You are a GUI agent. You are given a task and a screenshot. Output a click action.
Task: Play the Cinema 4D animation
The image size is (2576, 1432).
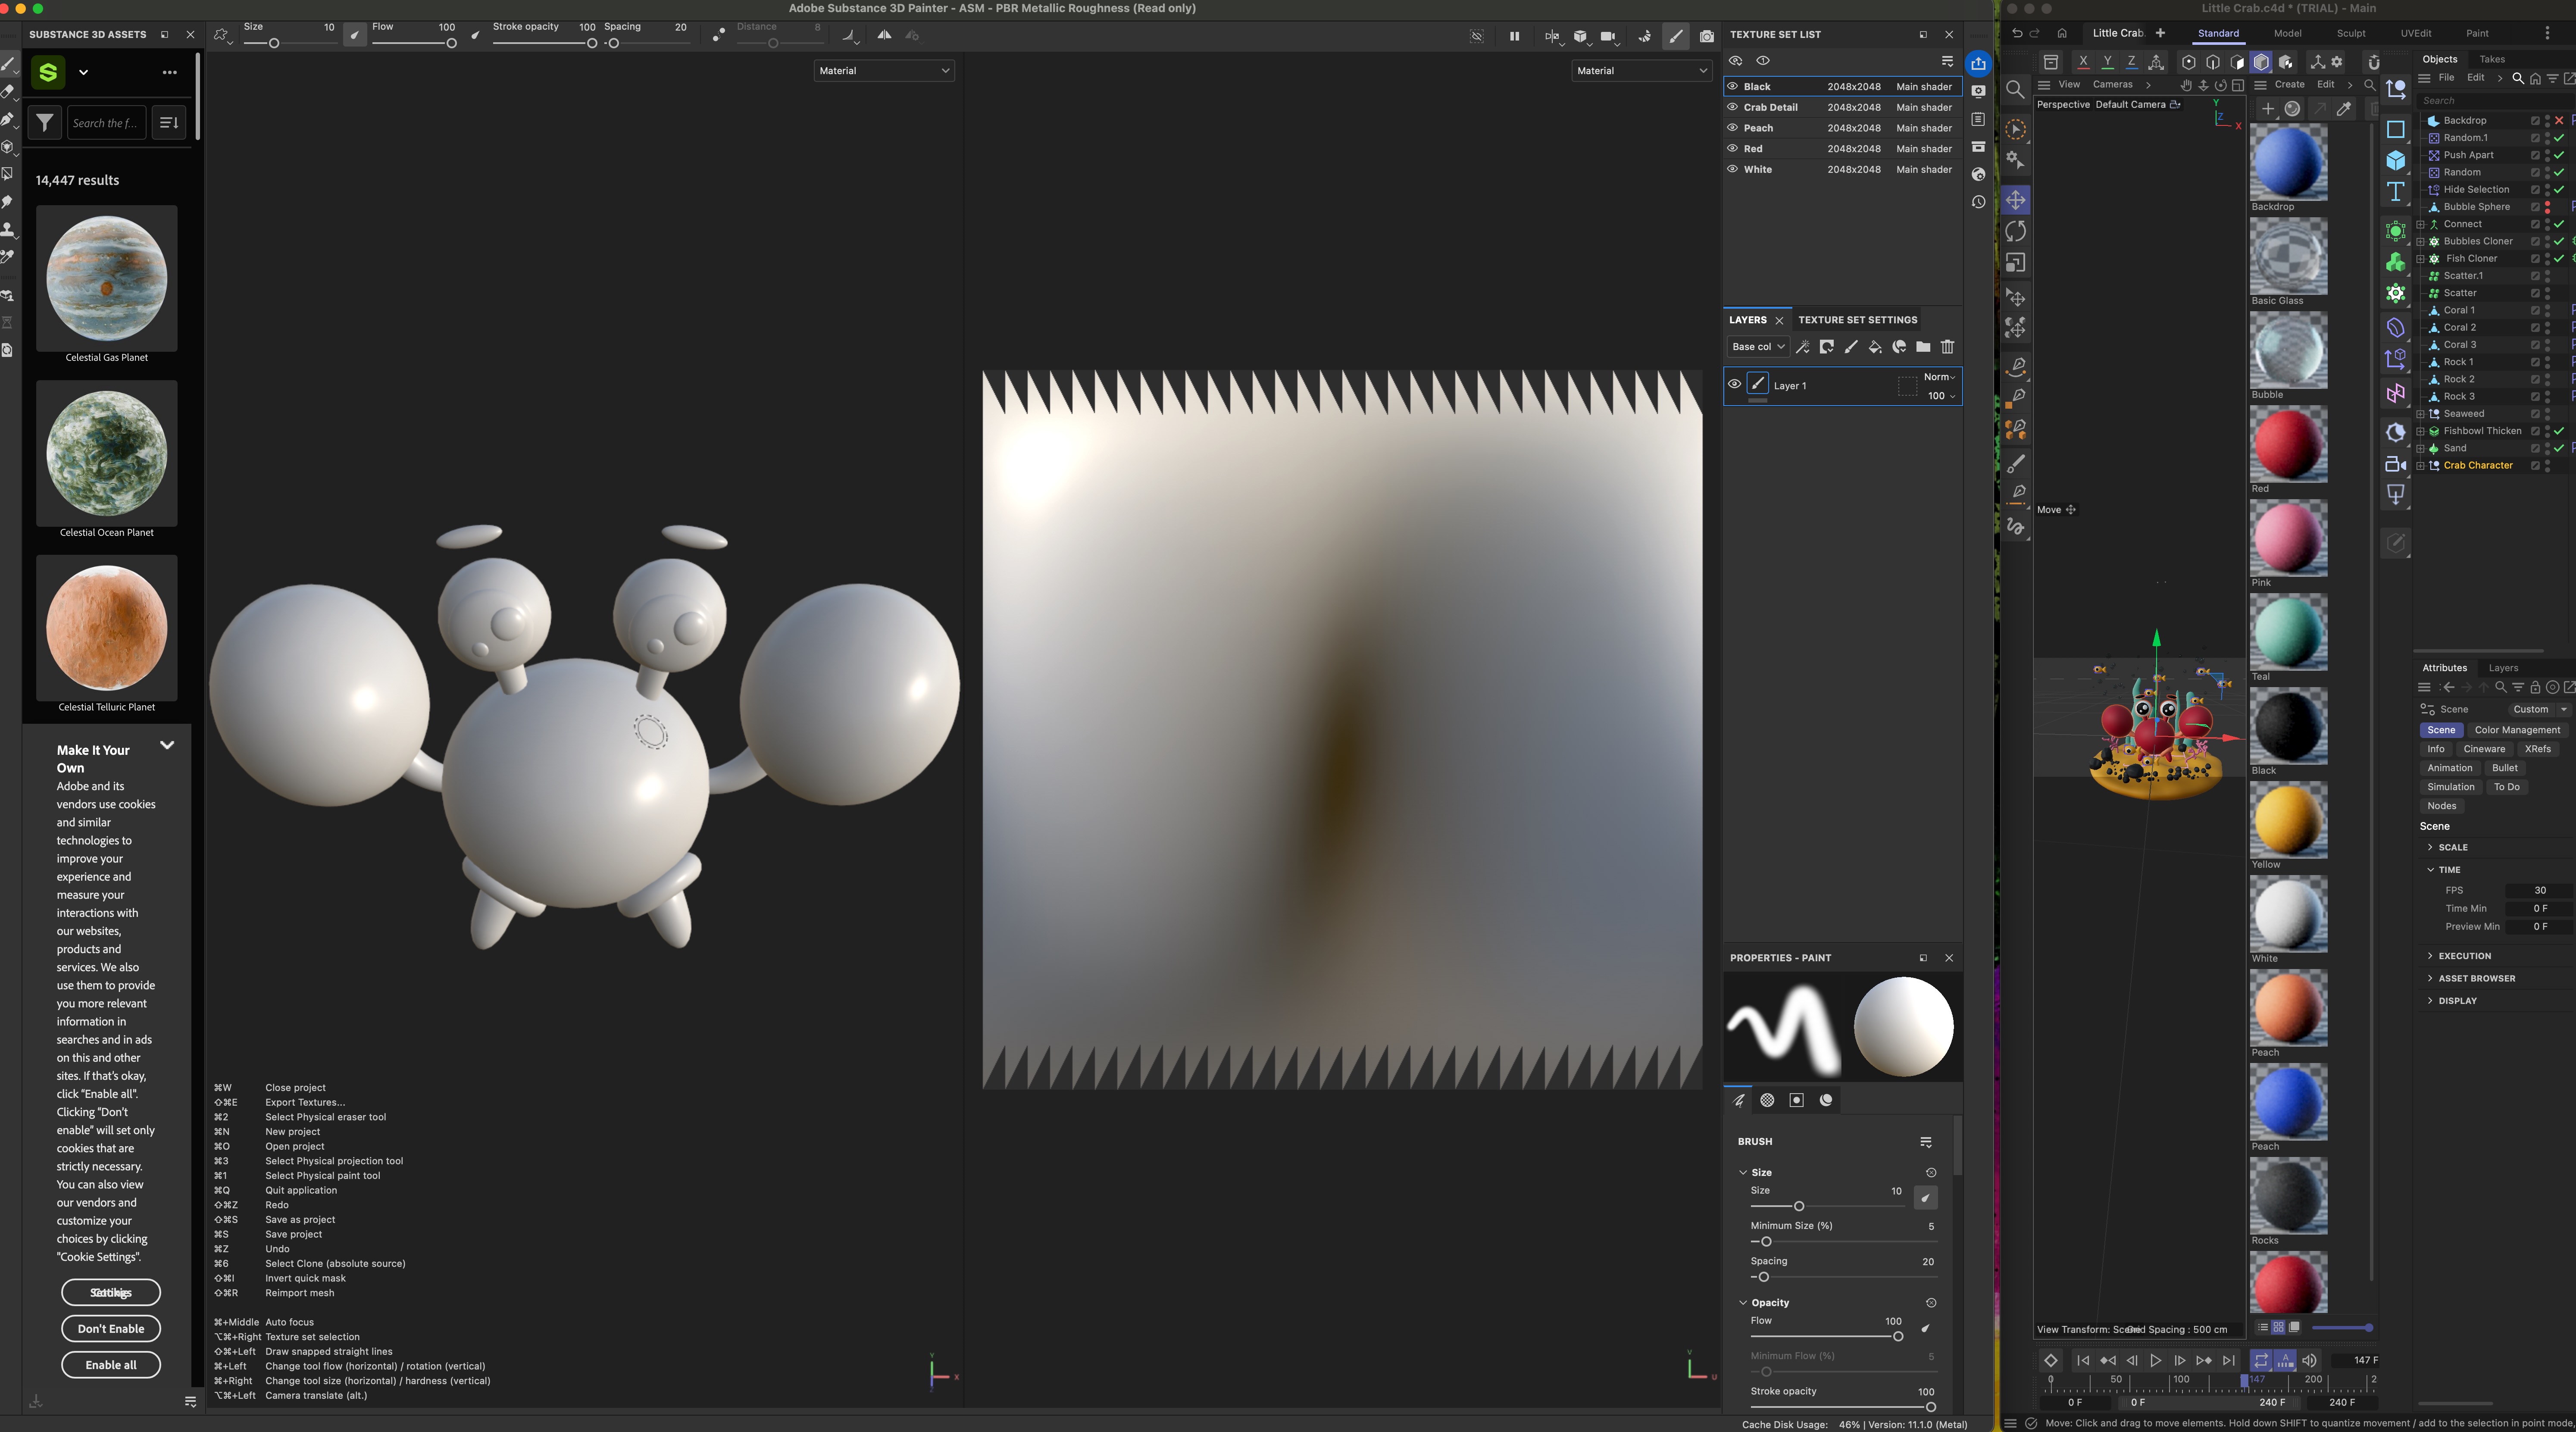(x=2156, y=1360)
